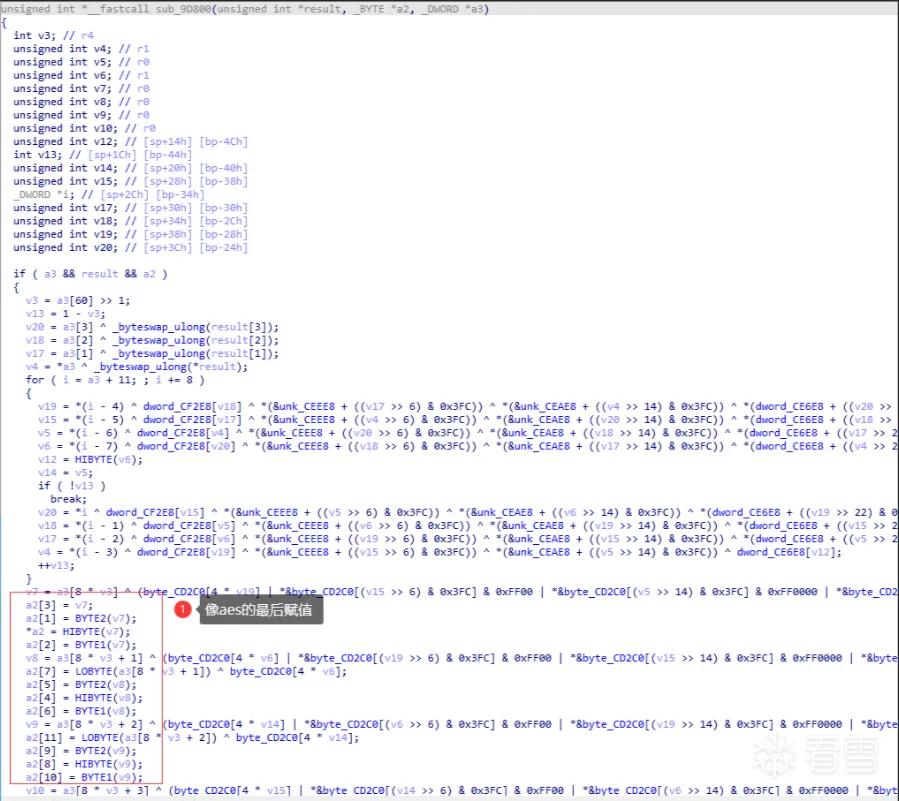Viewport: 899px width, 801px height.
Task: Select the 'unsigned int v15; // [sp+28h]' line
Action: (x=130, y=181)
